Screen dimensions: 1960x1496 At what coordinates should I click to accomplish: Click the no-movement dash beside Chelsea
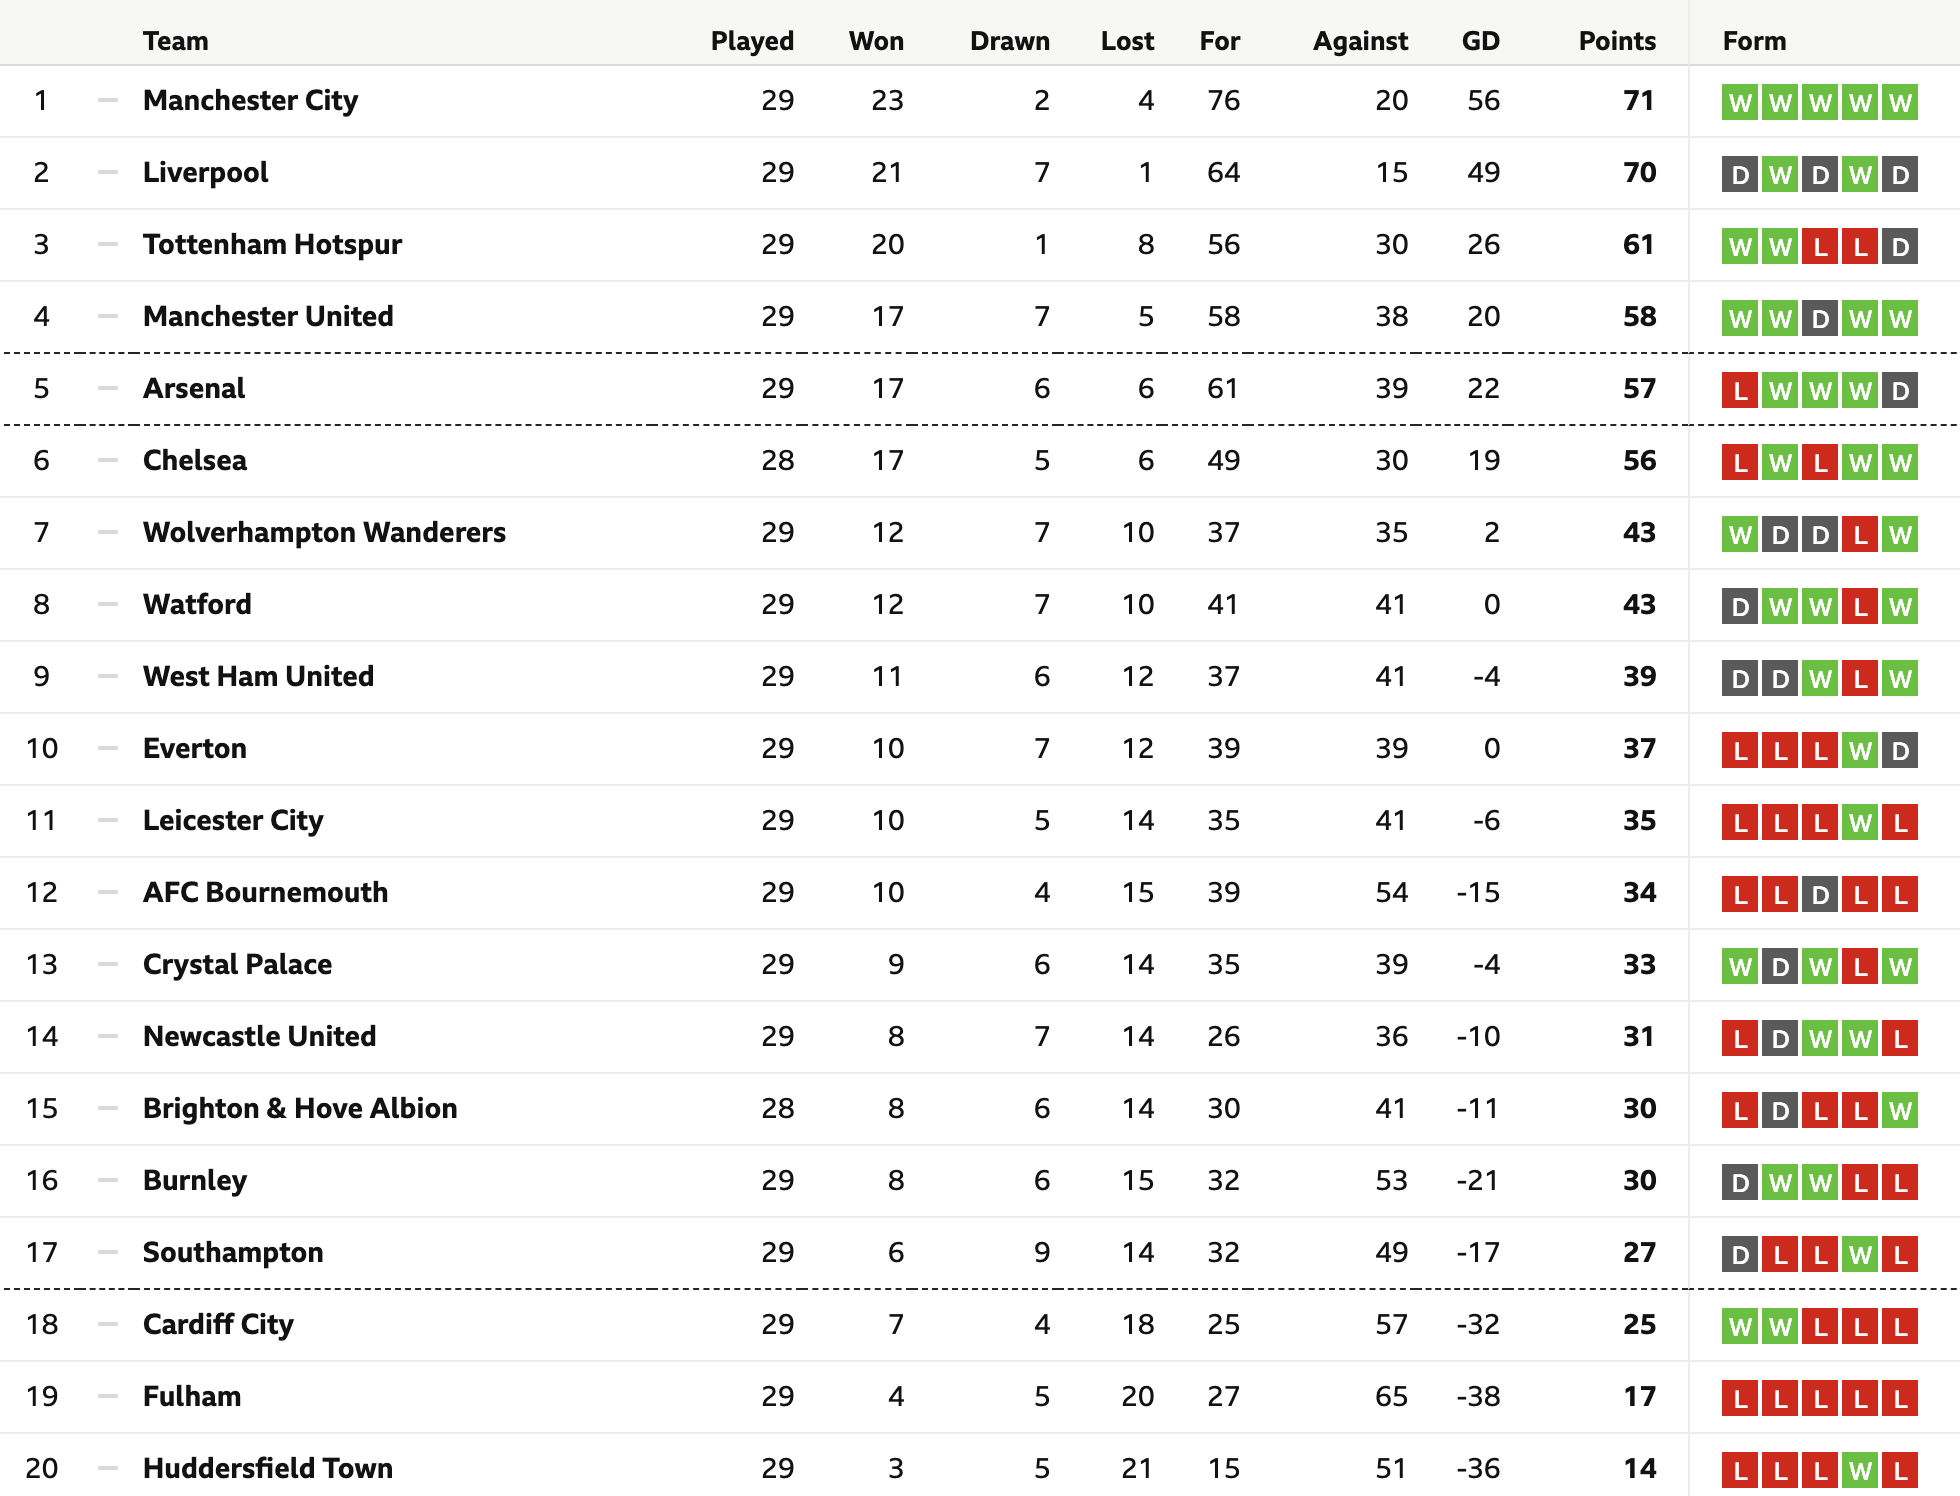tap(108, 460)
